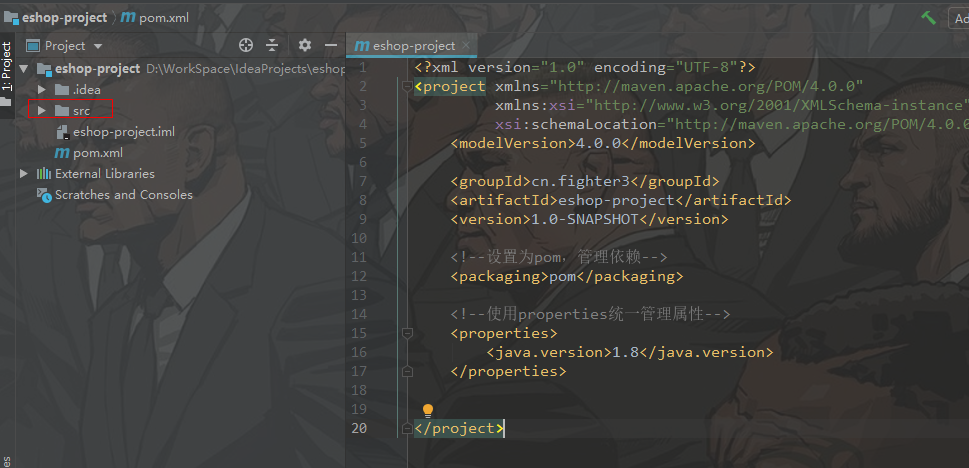The height and width of the screenshot is (468, 969).
Task: Fold the properties block at line 15
Action: [x=407, y=333]
